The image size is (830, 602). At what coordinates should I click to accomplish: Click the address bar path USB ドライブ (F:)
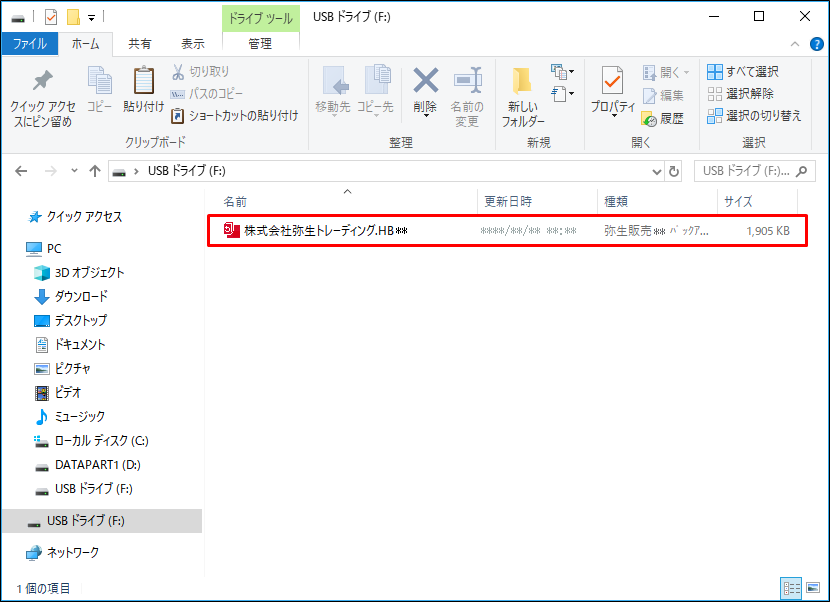click(186, 171)
